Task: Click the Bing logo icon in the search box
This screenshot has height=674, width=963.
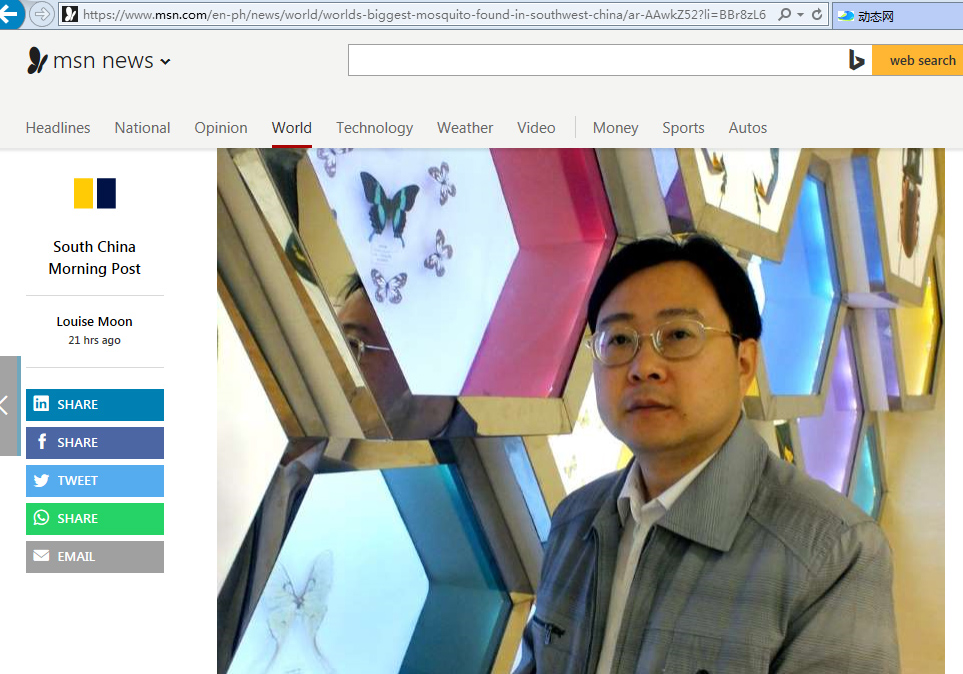Action: pos(857,60)
